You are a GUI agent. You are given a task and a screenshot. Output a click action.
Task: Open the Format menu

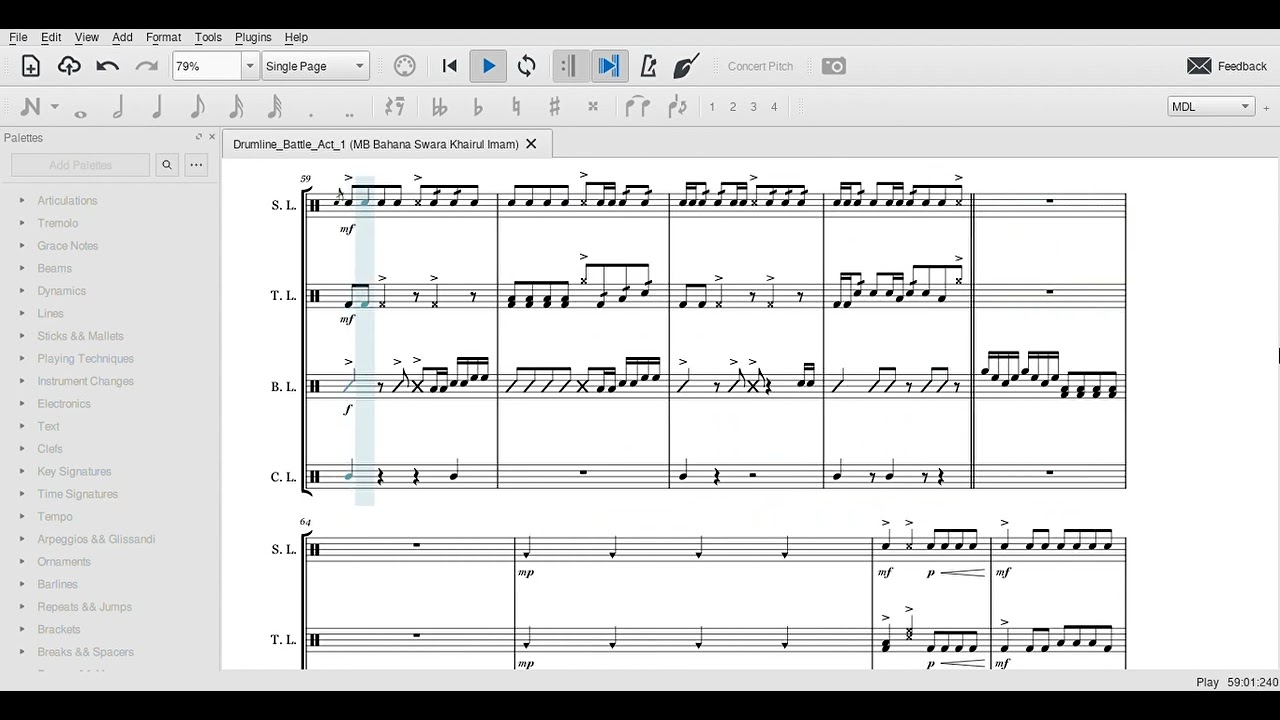(164, 37)
